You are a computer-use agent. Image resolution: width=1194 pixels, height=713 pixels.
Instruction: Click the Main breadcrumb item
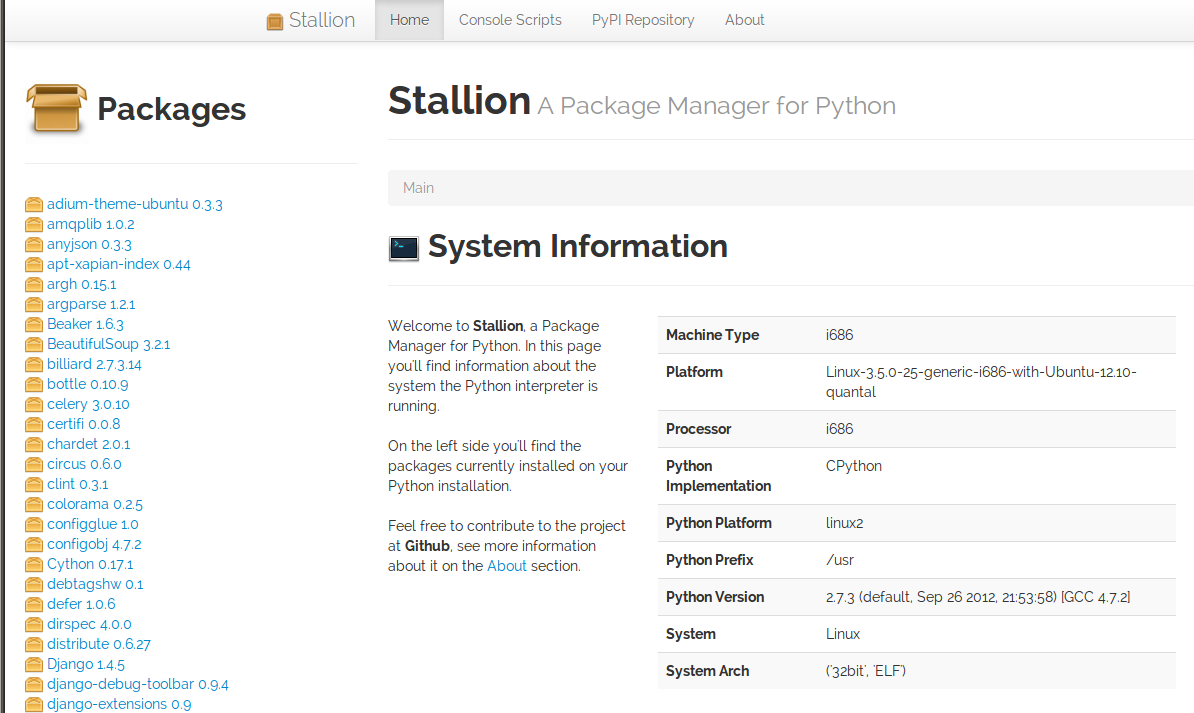[418, 188]
